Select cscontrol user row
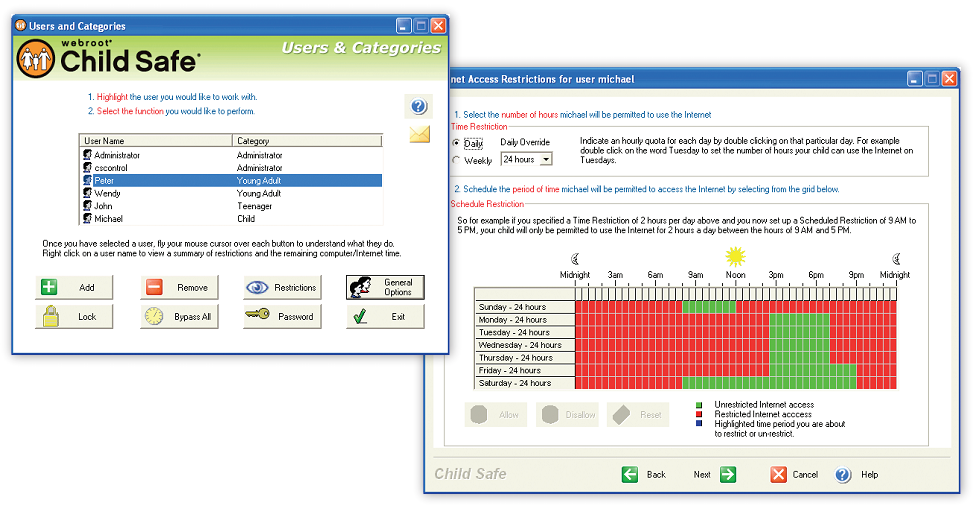This screenshot has width=974, height=509. pos(231,168)
